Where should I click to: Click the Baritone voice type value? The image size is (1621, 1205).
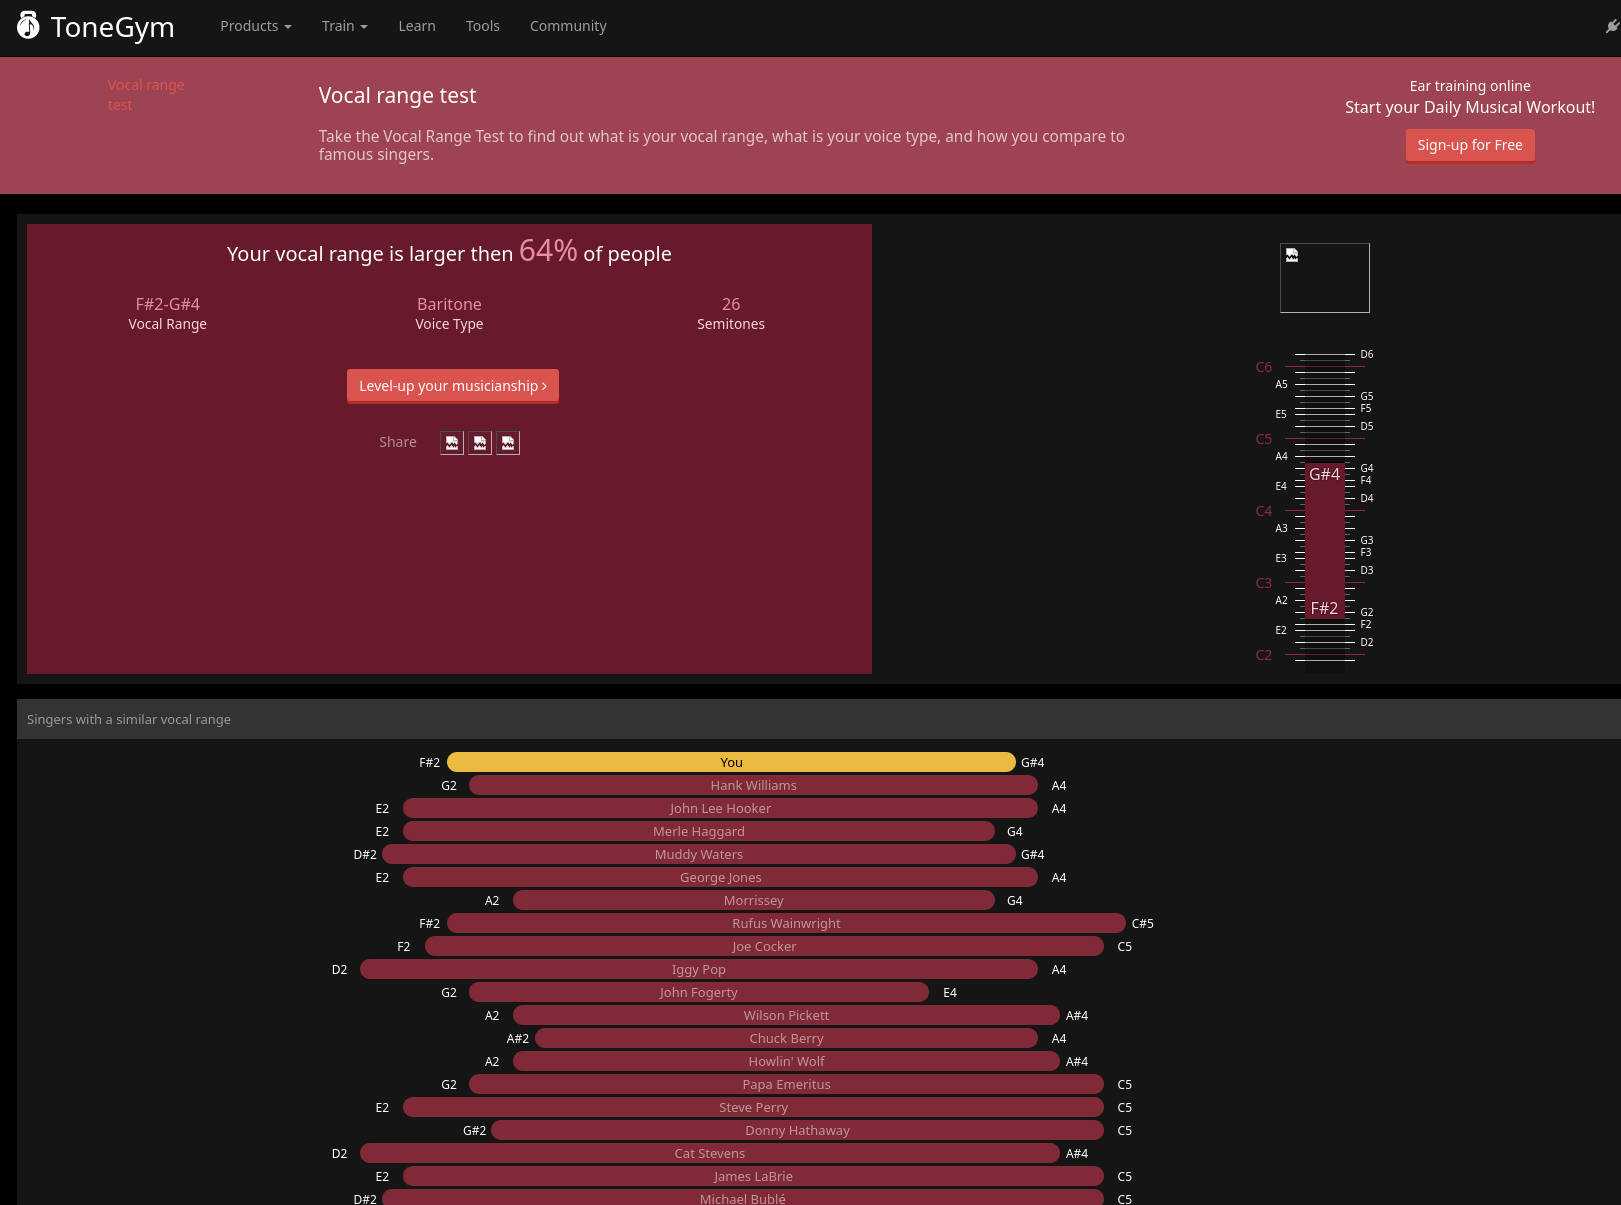point(449,304)
